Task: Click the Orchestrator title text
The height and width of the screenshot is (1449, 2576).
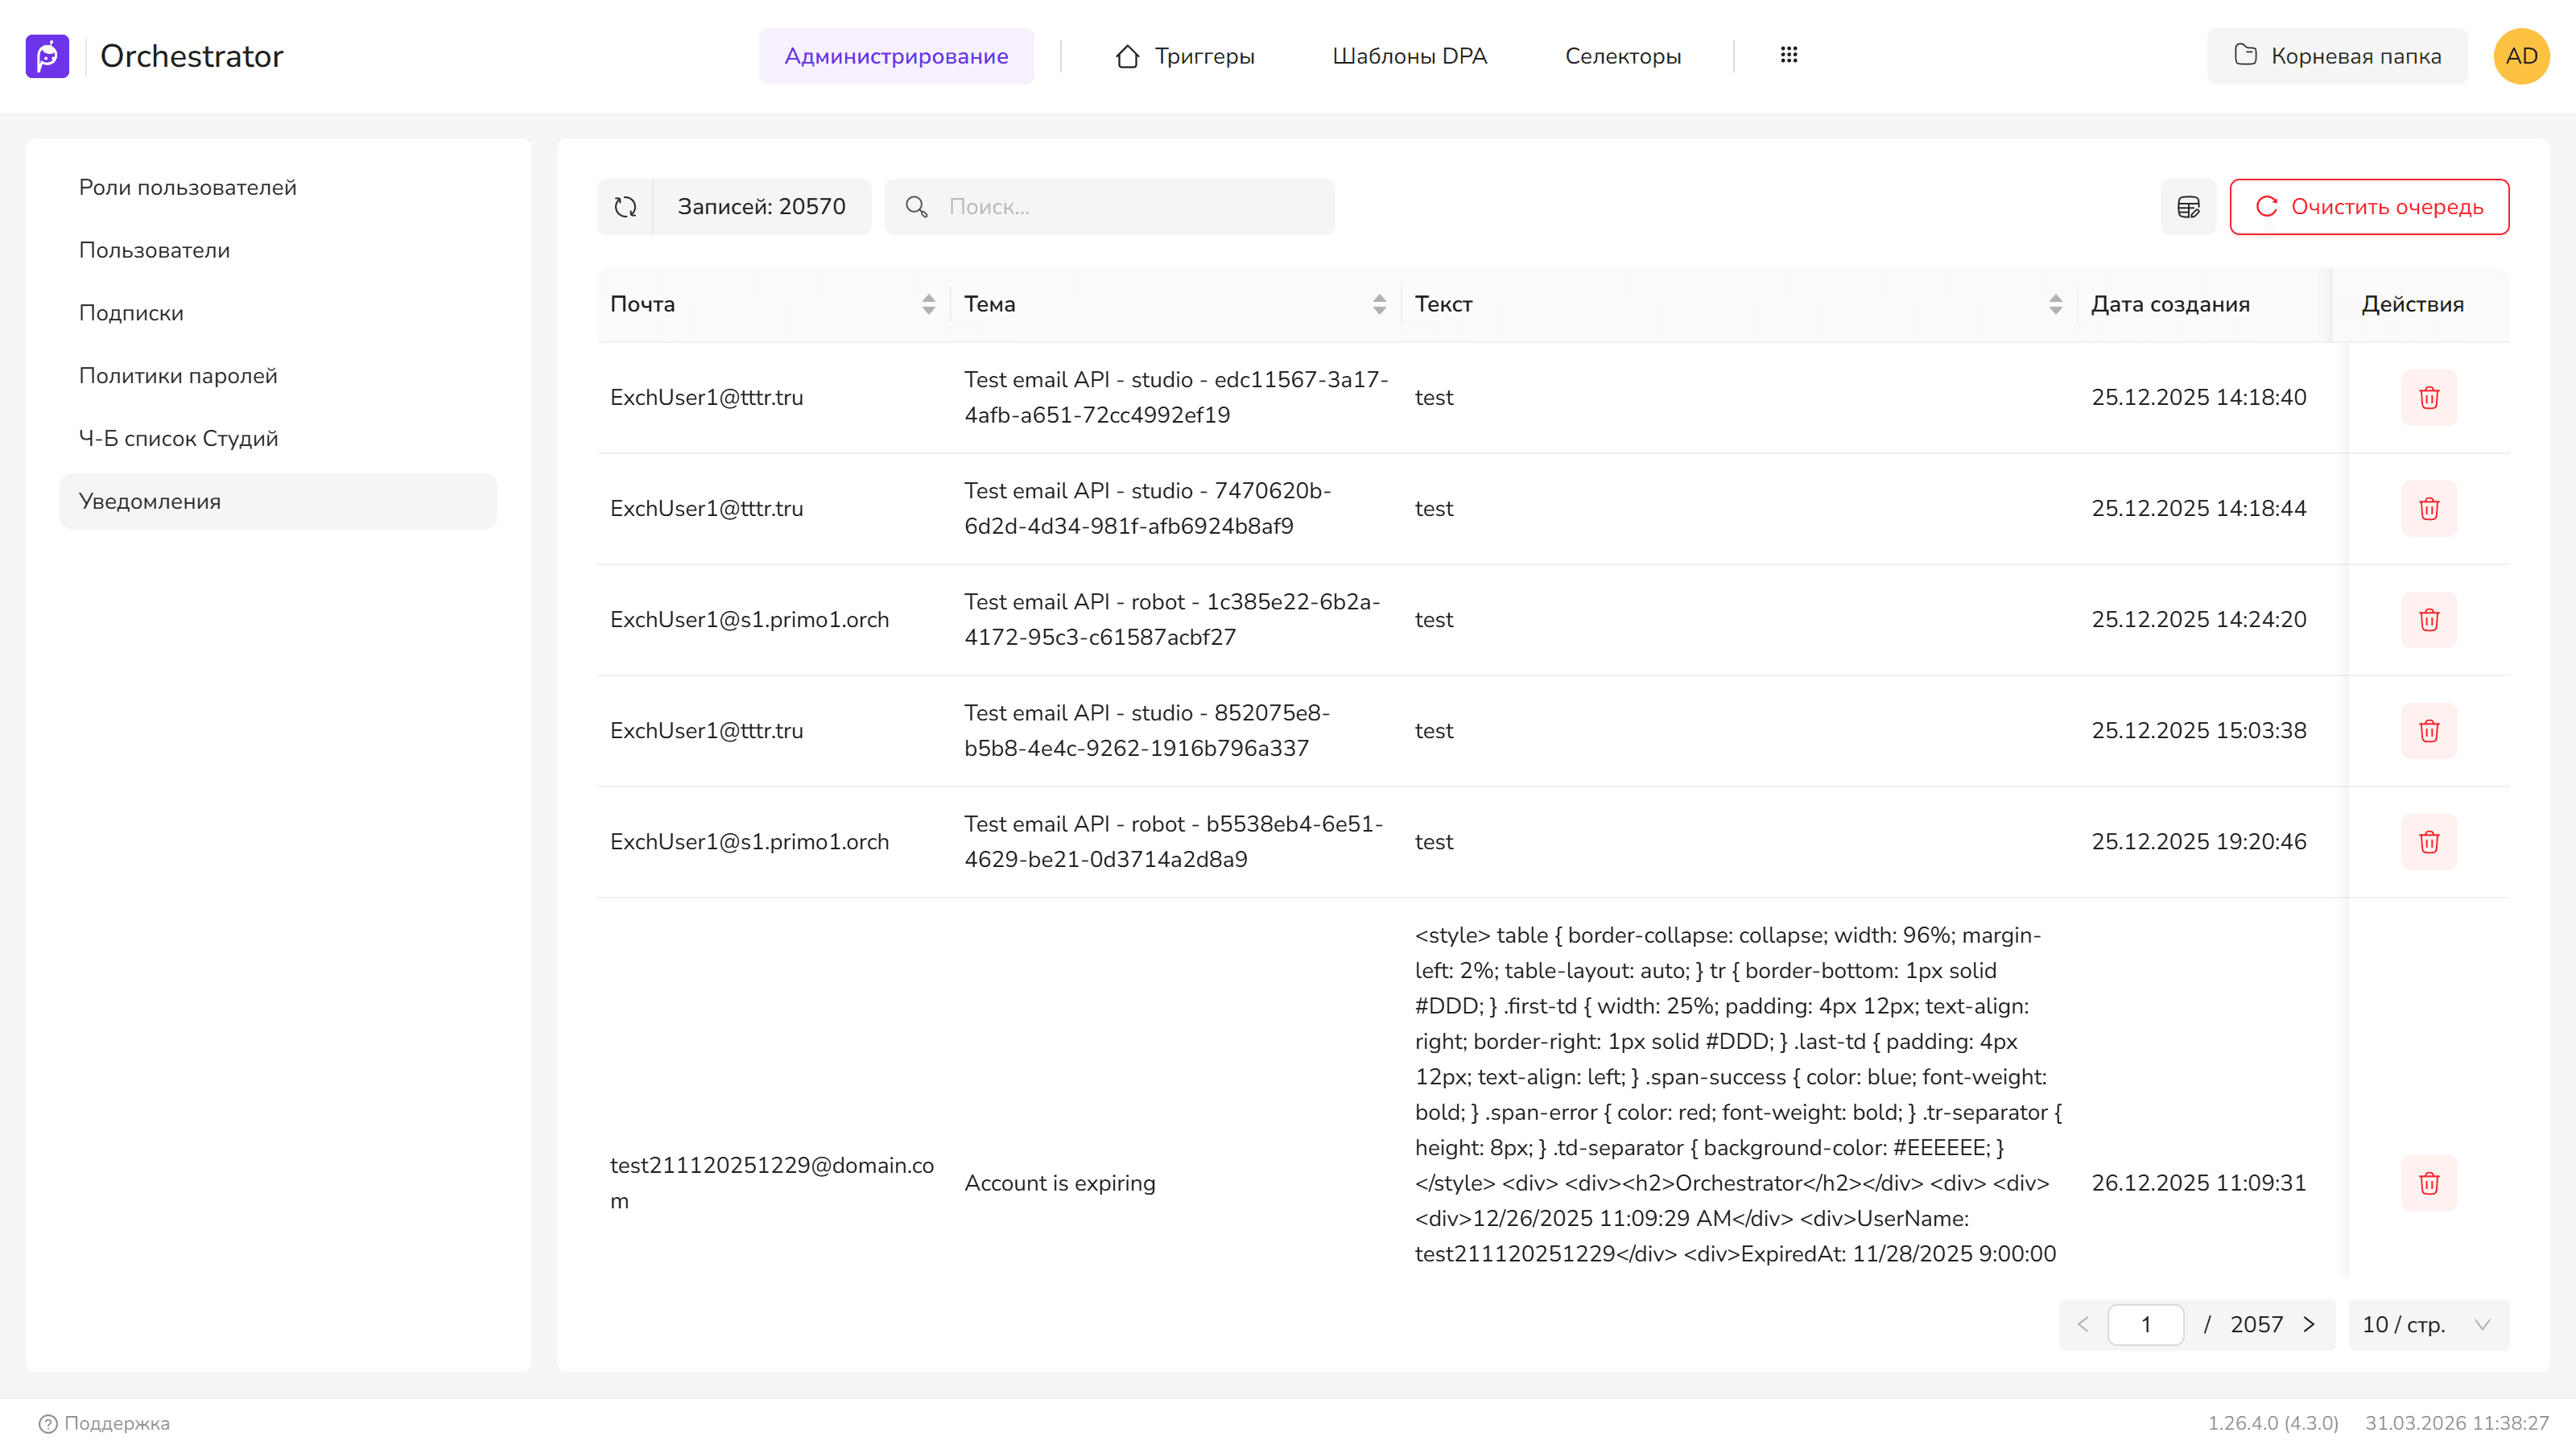Action: click(x=192, y=56)
